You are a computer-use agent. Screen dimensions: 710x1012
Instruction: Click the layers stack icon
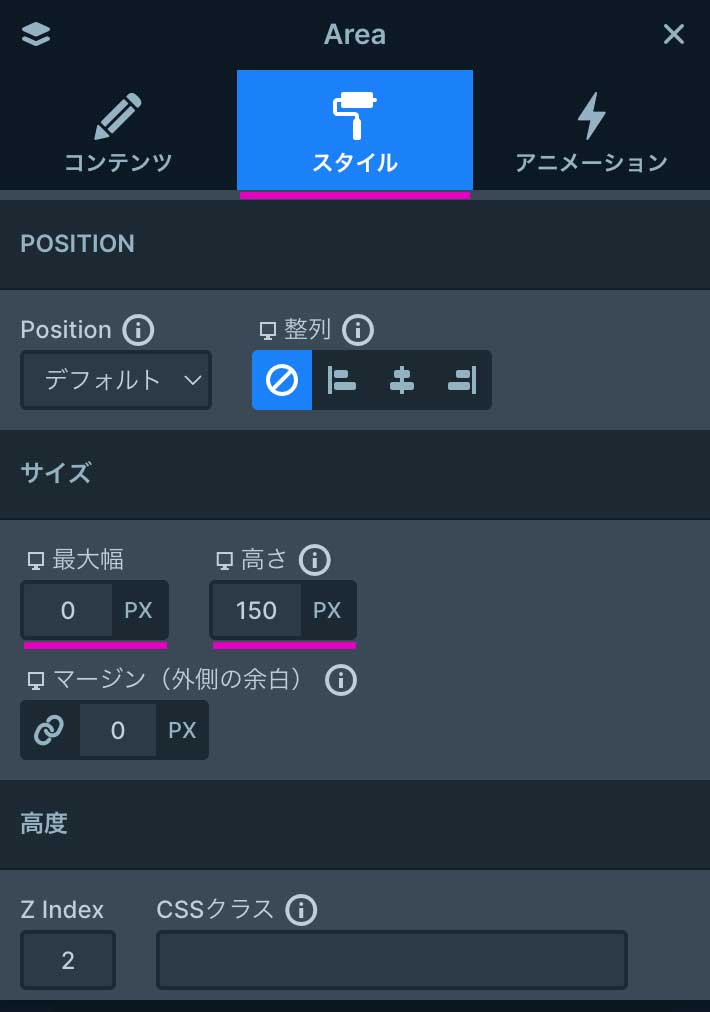(35, 34)
